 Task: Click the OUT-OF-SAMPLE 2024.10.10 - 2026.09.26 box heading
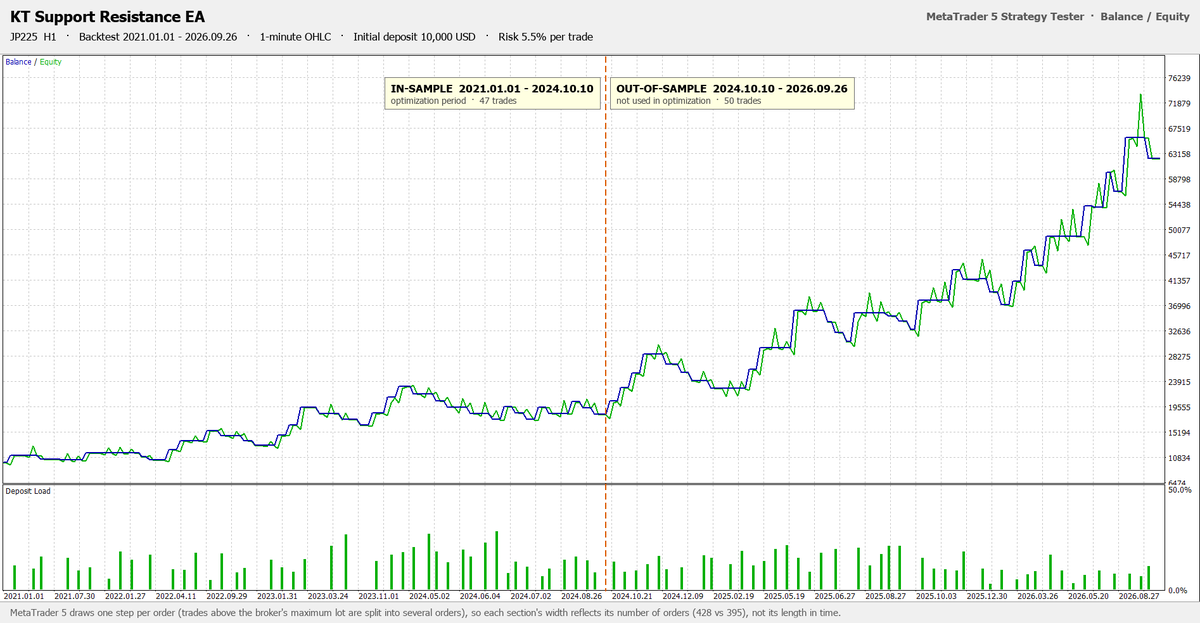coord(732,88)
